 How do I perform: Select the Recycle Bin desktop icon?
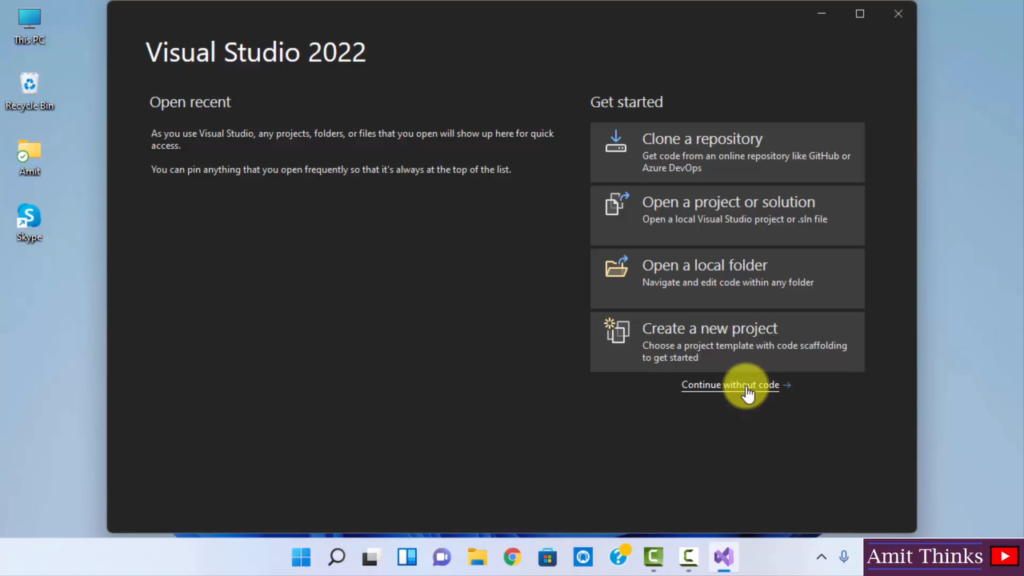point(29,91)
